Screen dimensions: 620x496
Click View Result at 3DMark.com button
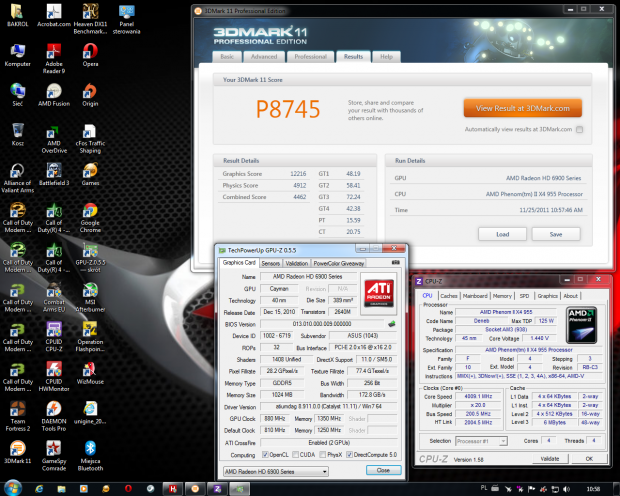pos(523,108)
